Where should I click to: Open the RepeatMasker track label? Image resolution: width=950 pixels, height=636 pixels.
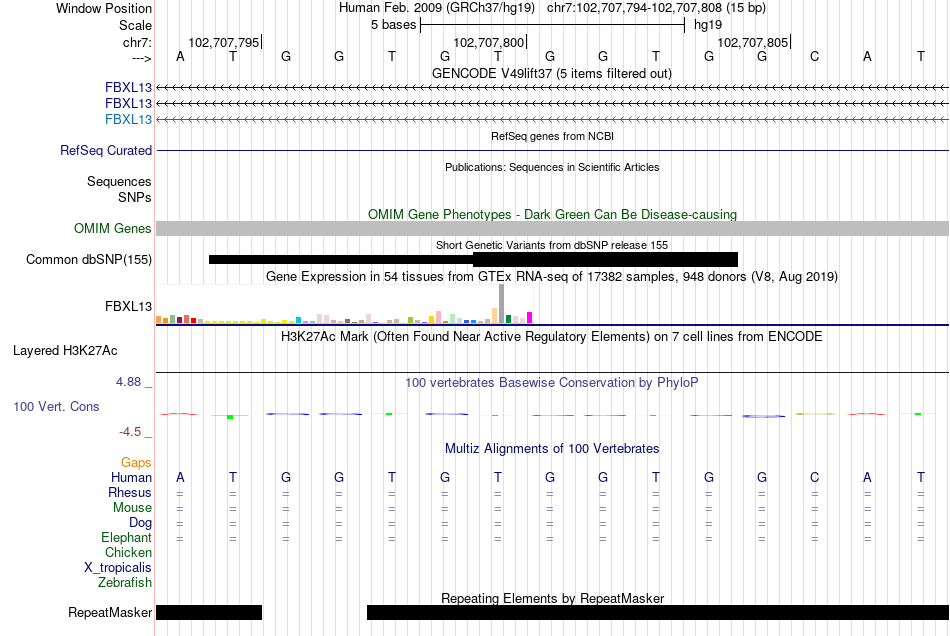pos(110,612)
